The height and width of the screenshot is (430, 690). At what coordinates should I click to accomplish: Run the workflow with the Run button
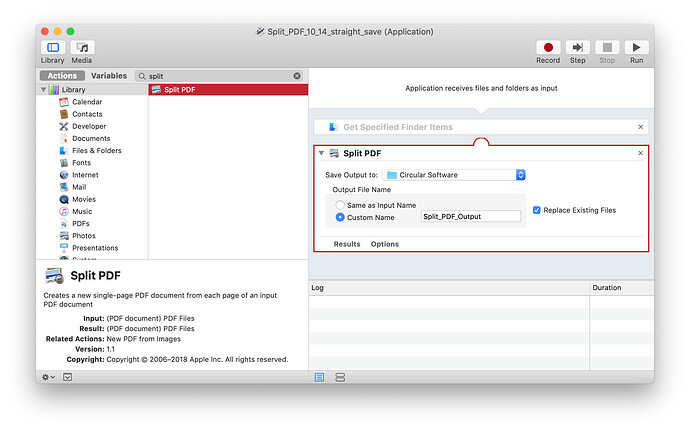(636, 48)
